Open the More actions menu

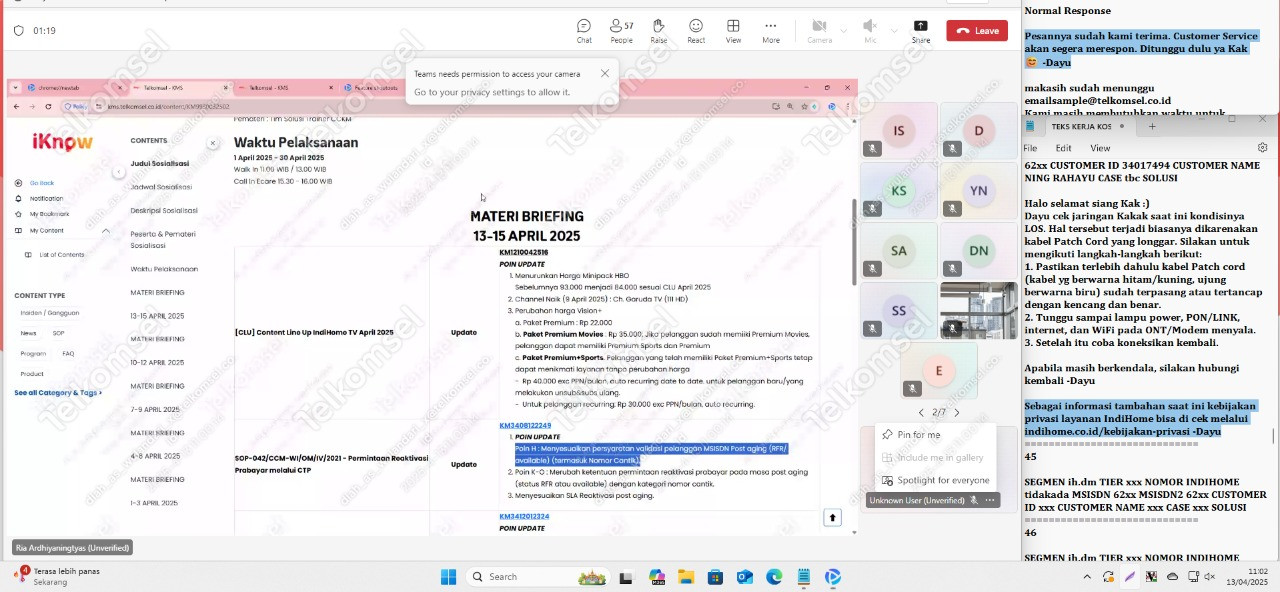tap(770, 30)
